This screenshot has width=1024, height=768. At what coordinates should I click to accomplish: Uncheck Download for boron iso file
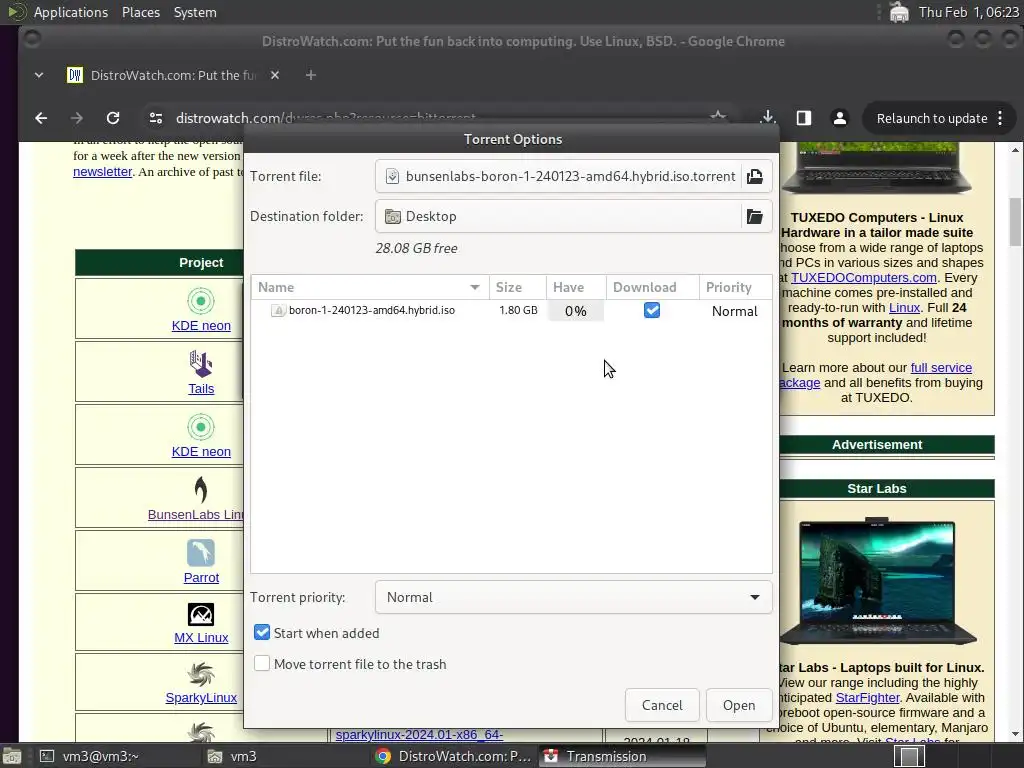[652, 310]
